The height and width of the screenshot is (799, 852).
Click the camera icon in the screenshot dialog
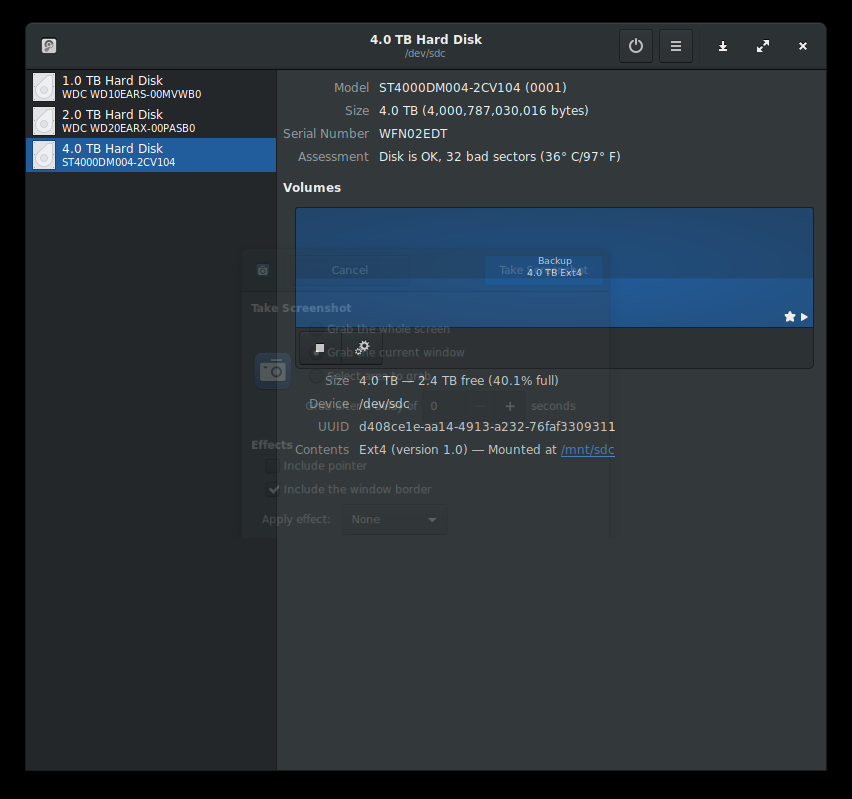(x=272, y=370)
